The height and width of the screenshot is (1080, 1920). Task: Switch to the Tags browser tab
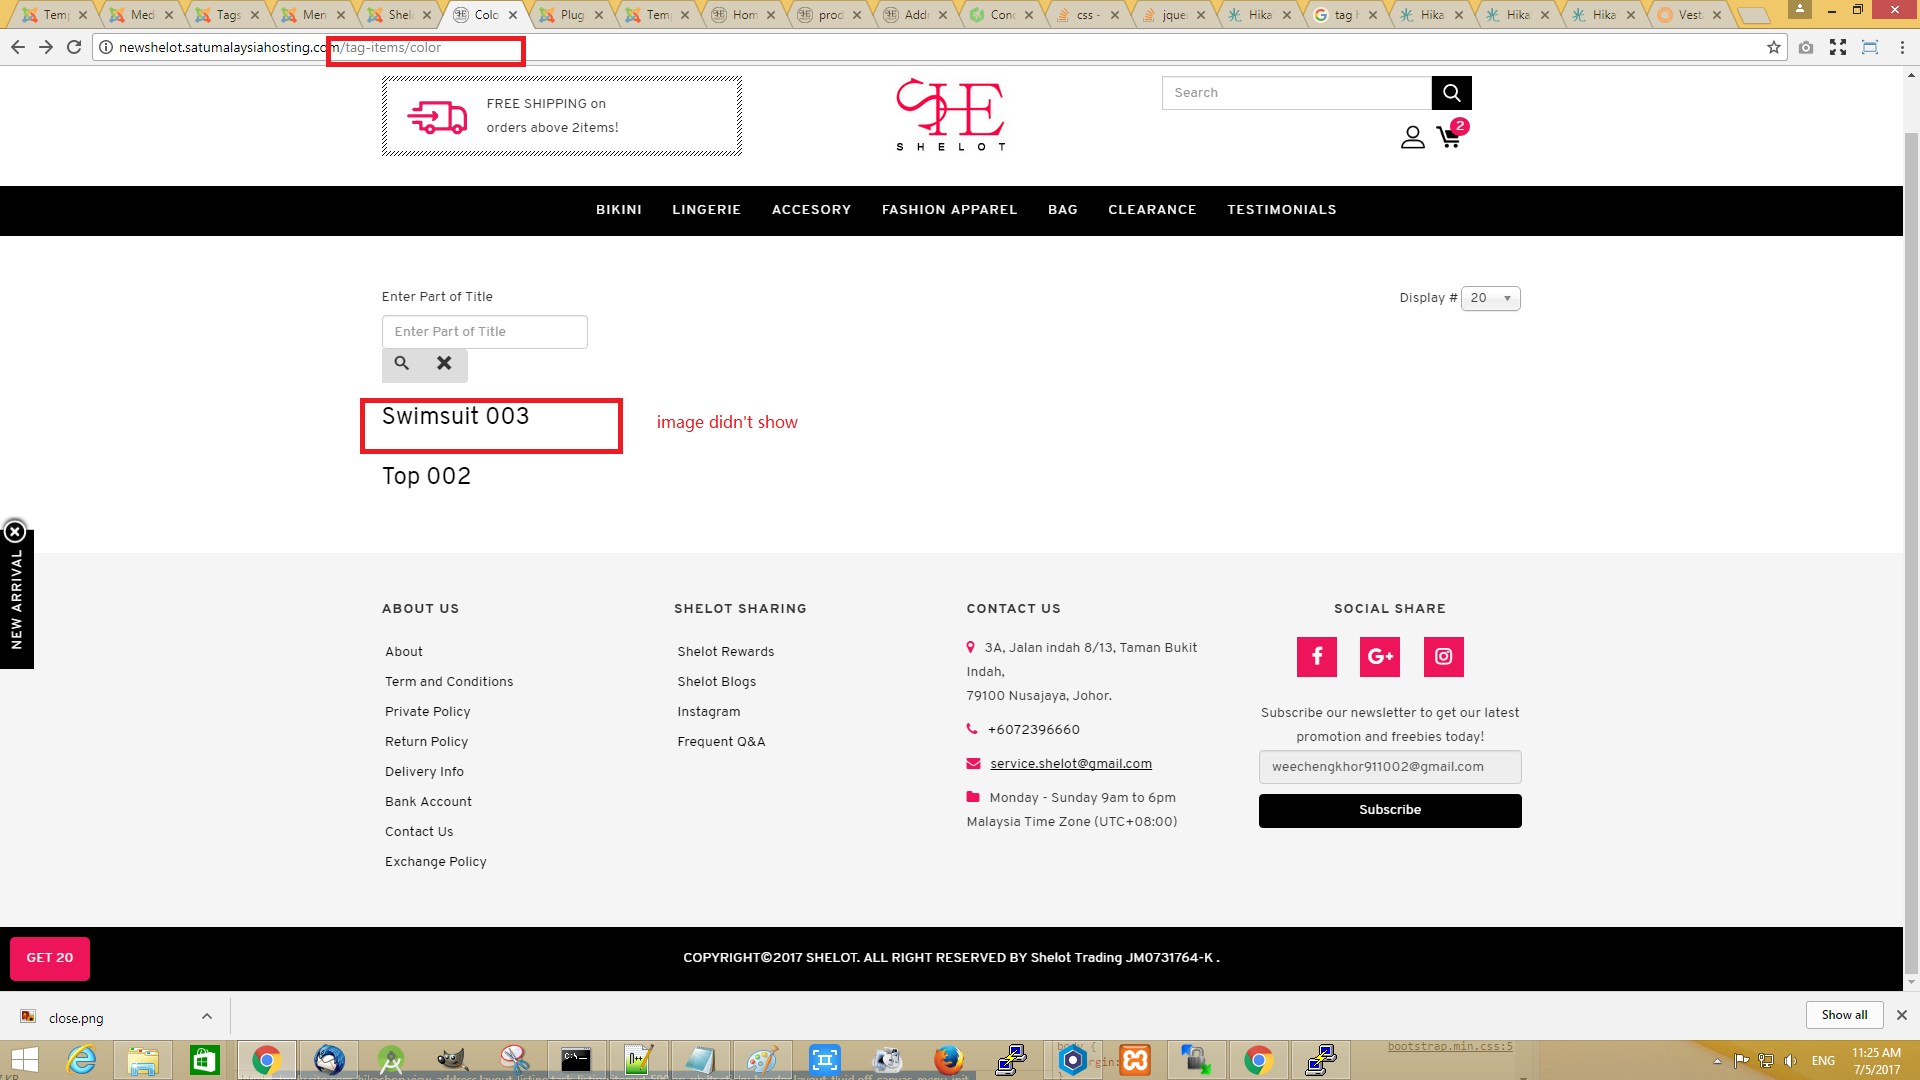click(x=228, y=15)
